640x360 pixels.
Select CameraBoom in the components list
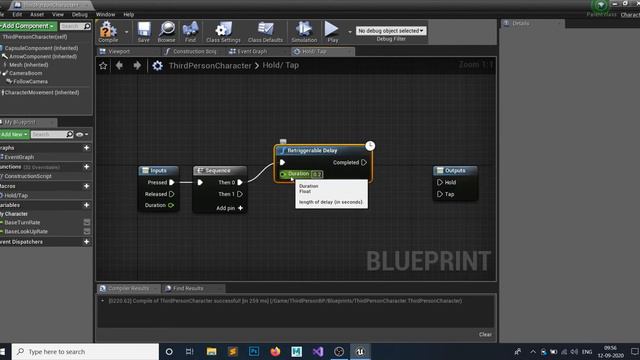point(25,73)
